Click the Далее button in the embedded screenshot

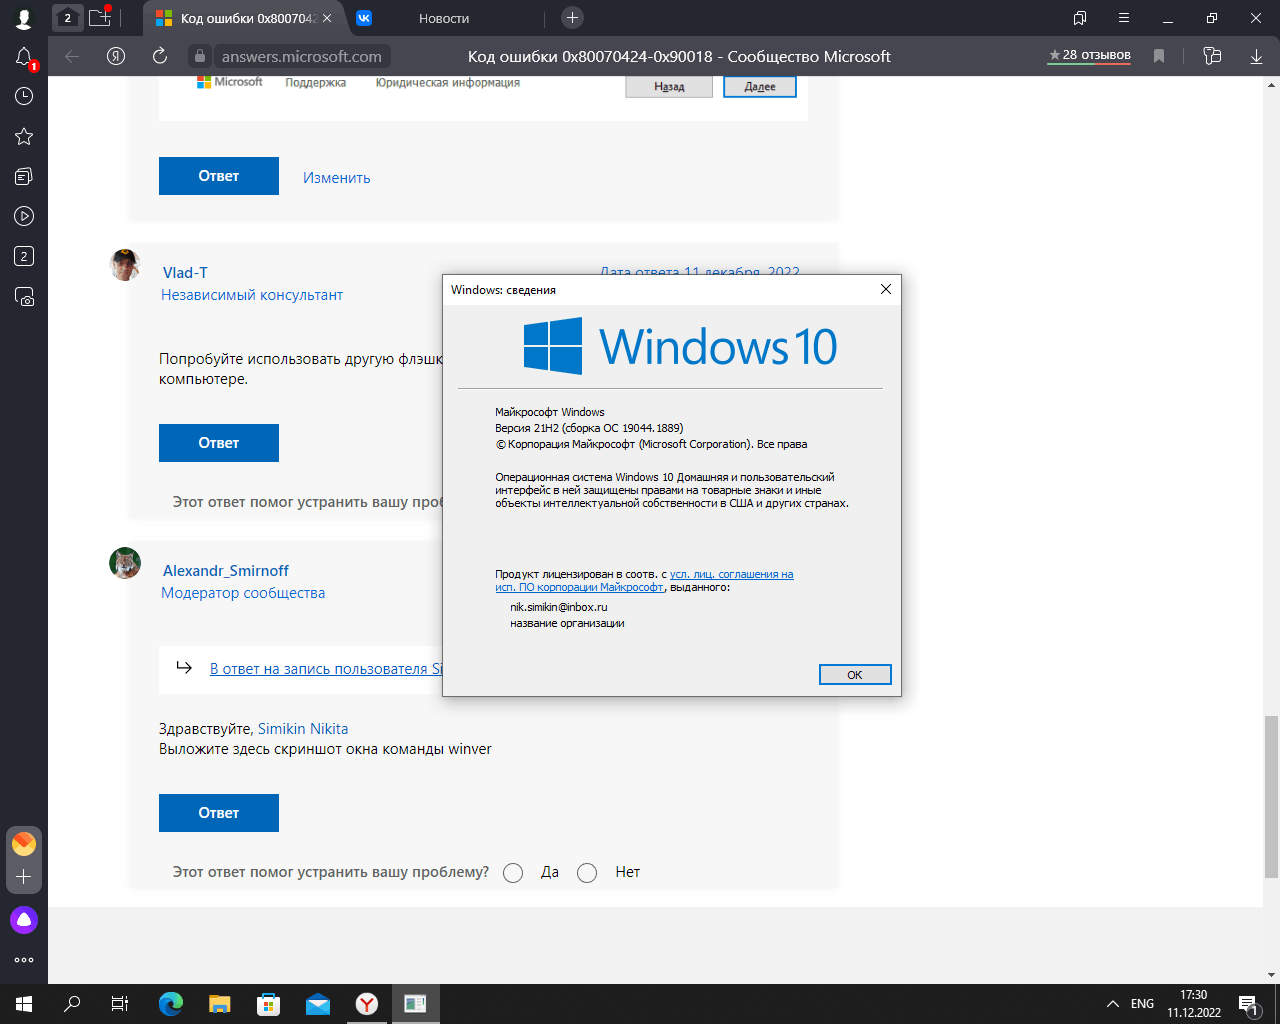[x=760, y=87]
